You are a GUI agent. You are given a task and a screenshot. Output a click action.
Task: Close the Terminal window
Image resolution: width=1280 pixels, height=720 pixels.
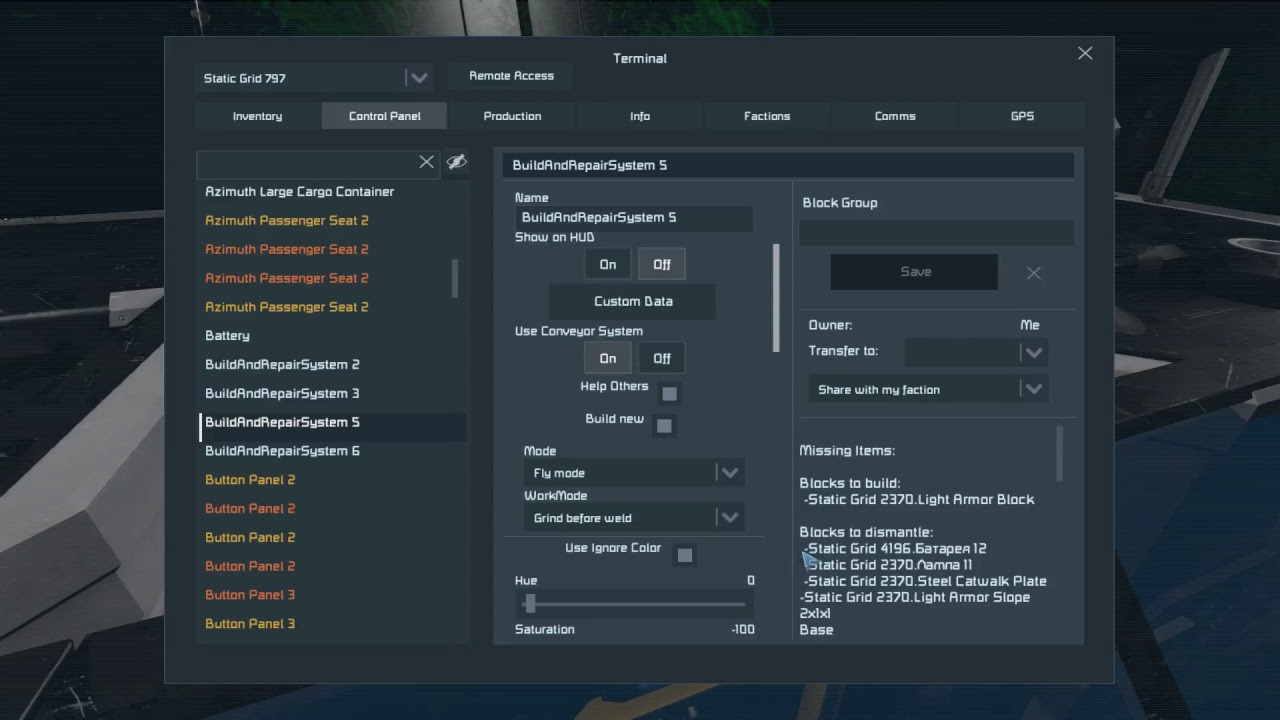[1085, 53]
